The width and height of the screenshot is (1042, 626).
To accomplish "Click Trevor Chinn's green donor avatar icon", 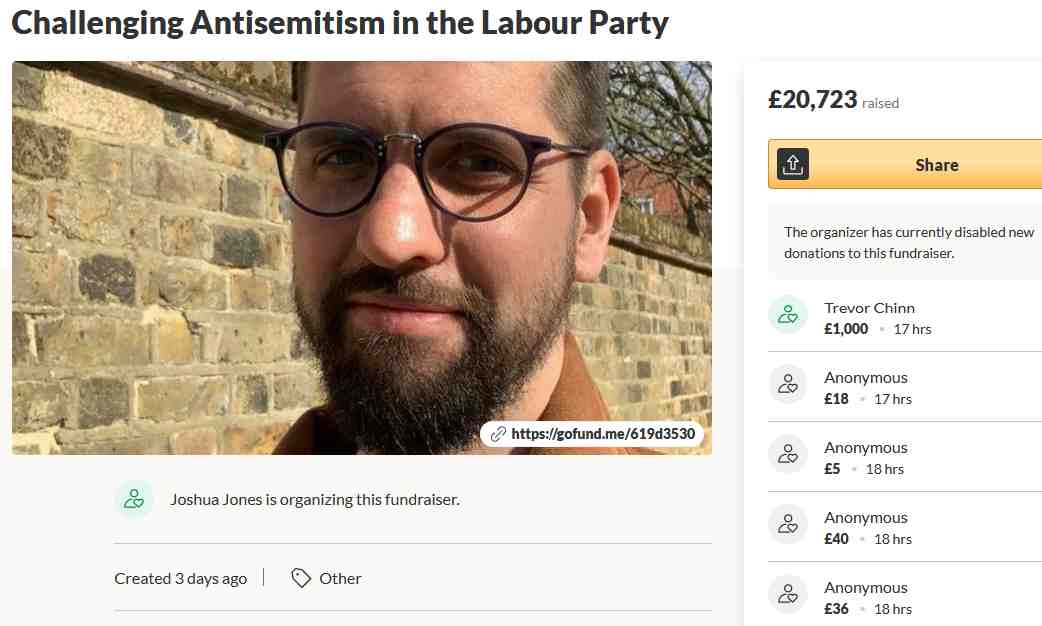I will [x=788, y=315].
